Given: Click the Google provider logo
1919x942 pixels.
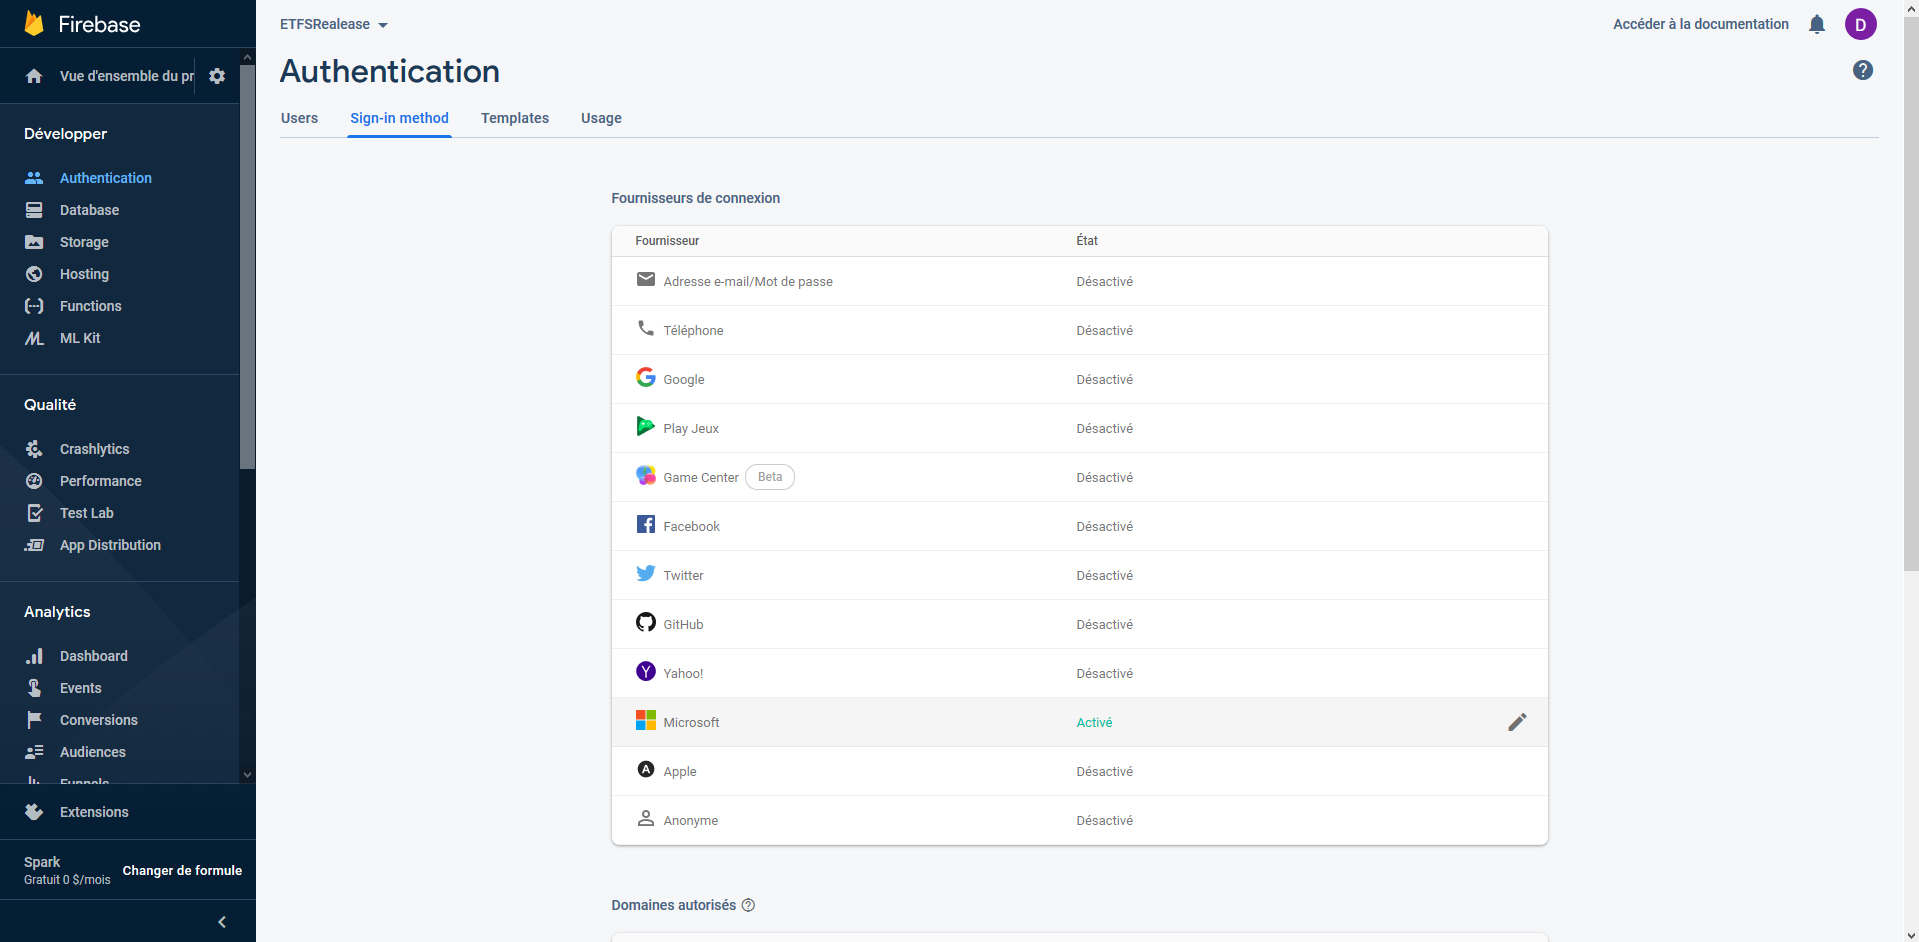Looking at the screenshot, I should point(646,377).
